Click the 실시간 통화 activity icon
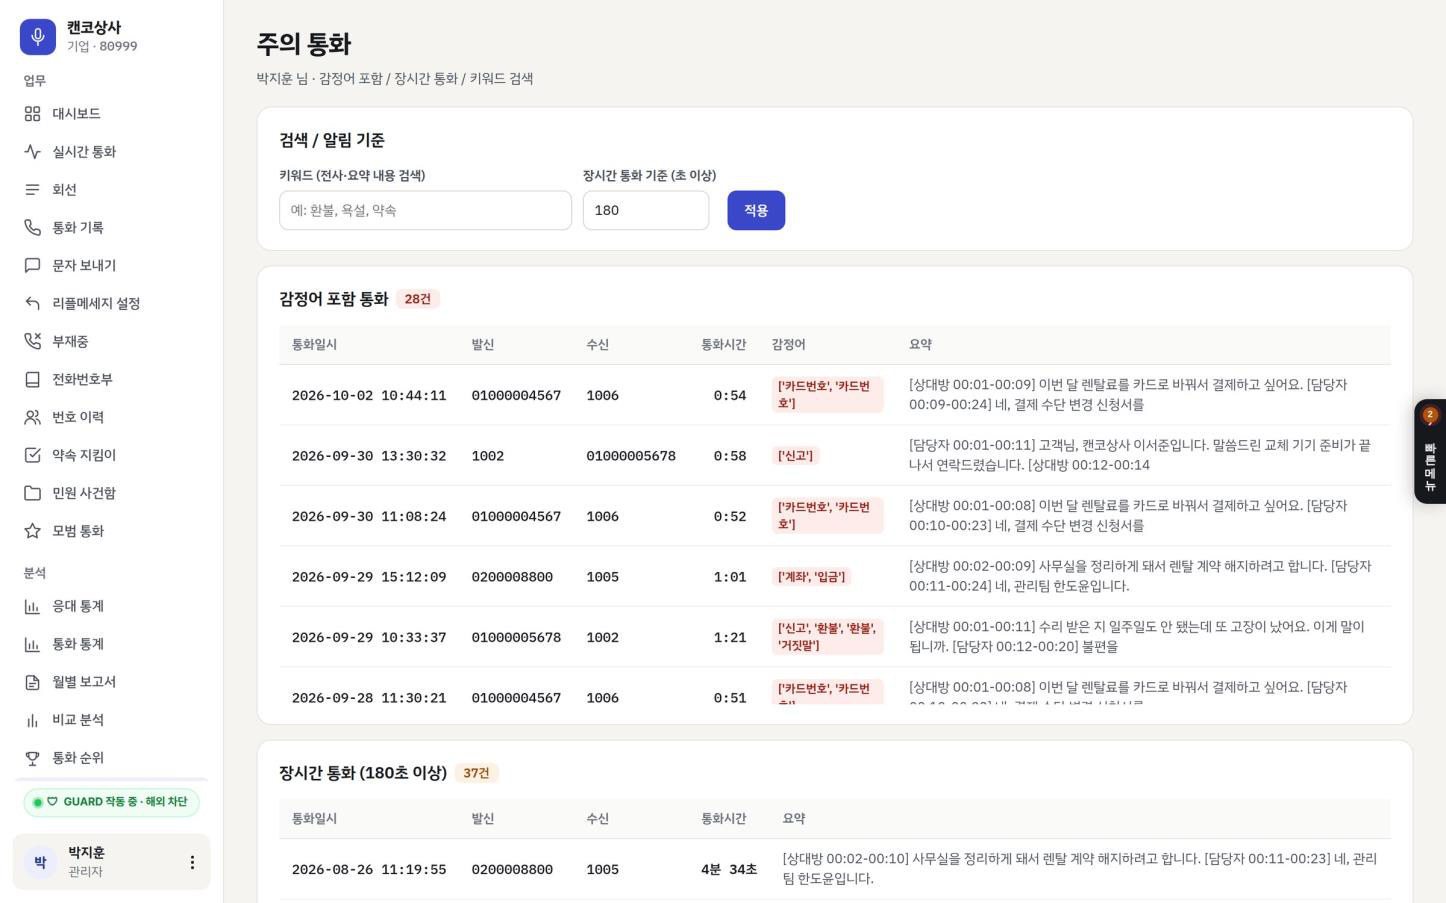Image resolution: width=1446 pixels, height=903 pixels. 33,152
